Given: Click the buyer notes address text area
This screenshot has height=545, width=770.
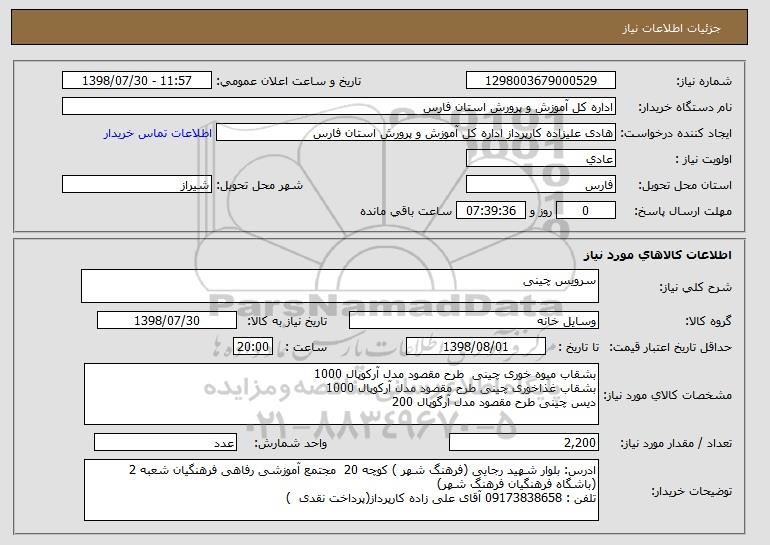Looking at the screenshot, I should tap(341, 490).
